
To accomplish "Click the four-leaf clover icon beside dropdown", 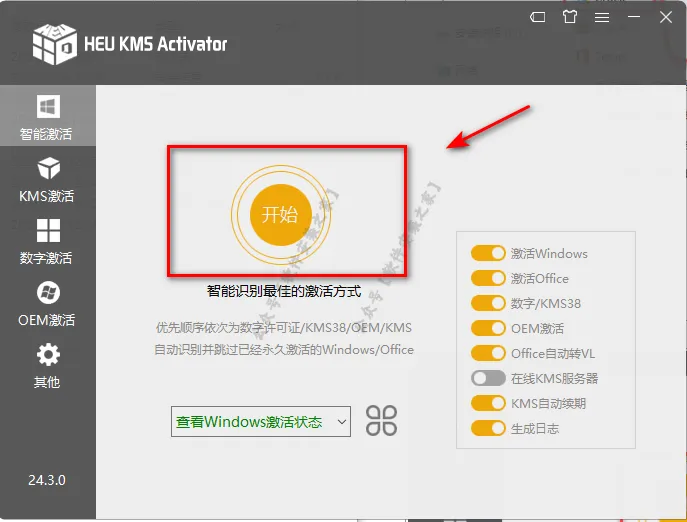I will [x=382, y=421].
